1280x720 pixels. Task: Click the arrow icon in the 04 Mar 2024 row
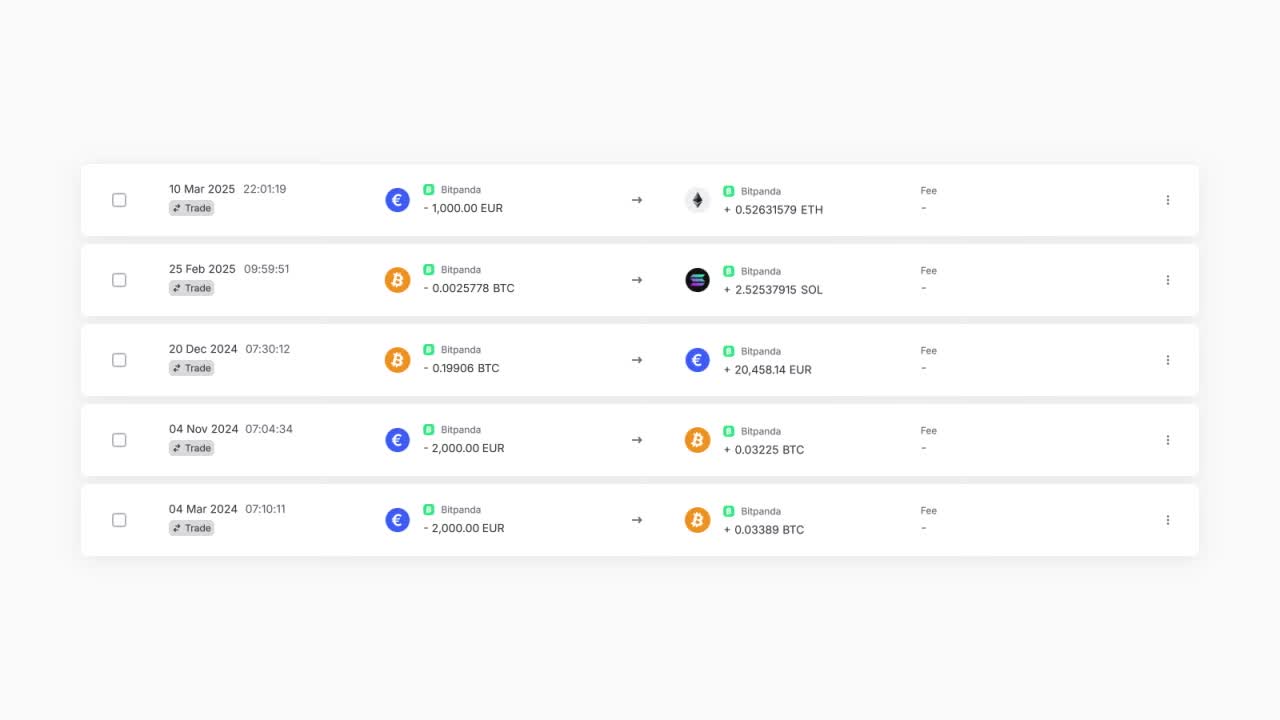coord(637,520)
